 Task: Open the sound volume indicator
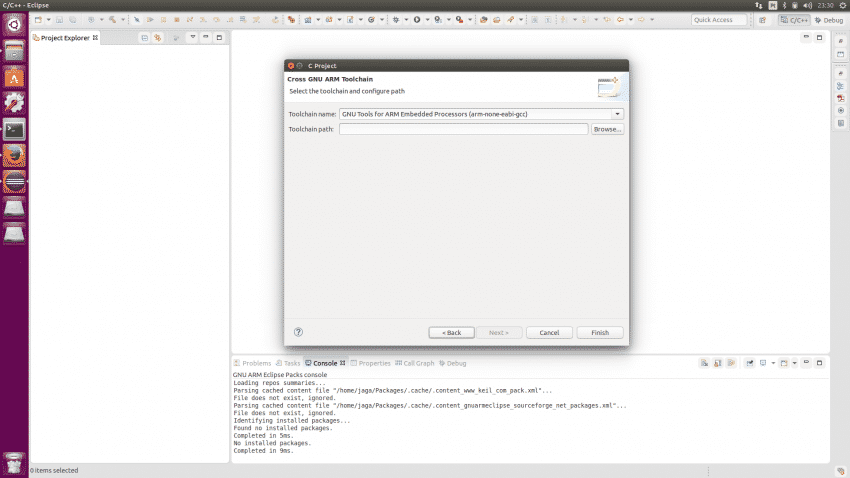[x=807, y=5]
